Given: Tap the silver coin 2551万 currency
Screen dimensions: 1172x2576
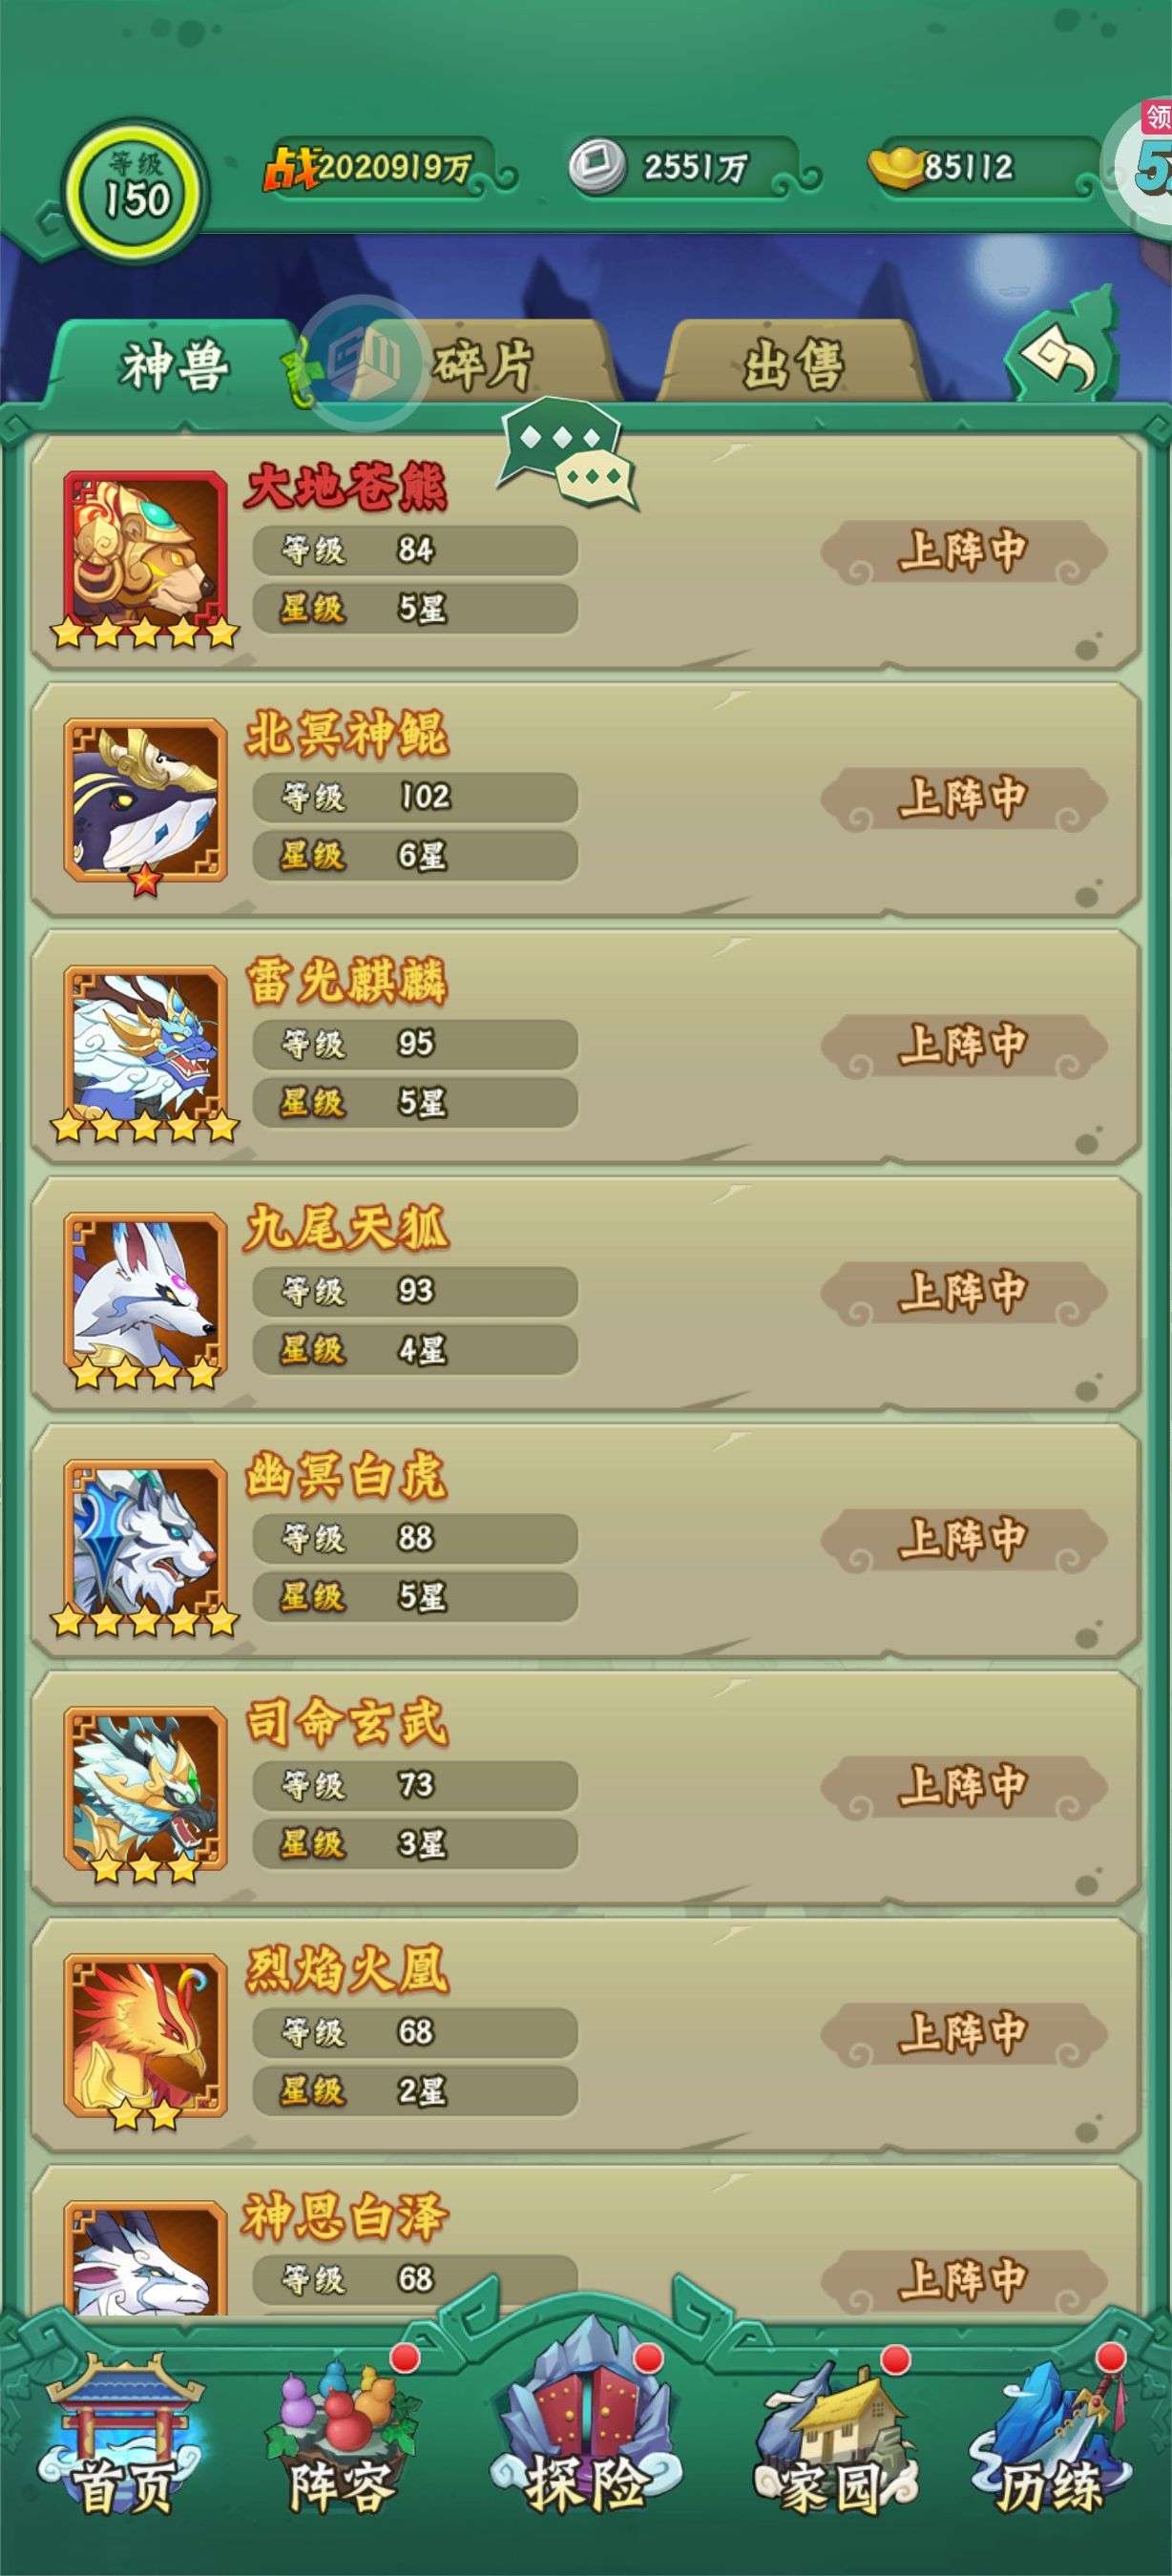Looking at the screenshot, I should pyautogui.click(x=685, y=166).
